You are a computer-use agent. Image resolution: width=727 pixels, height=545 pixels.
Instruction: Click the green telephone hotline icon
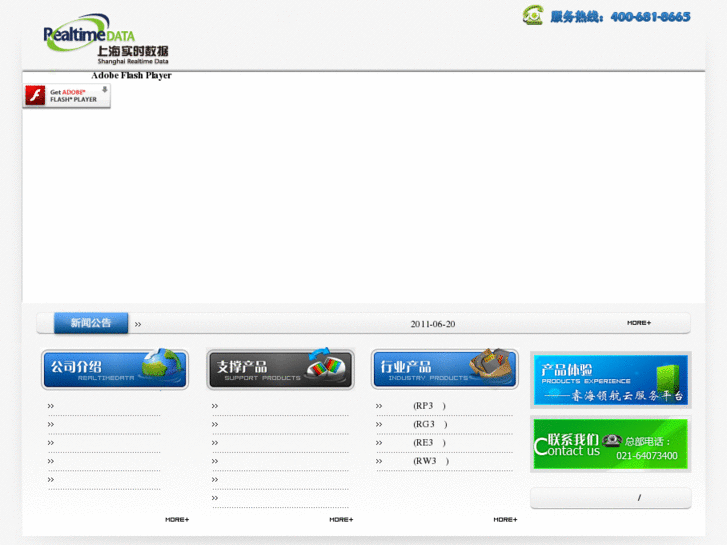533,15
